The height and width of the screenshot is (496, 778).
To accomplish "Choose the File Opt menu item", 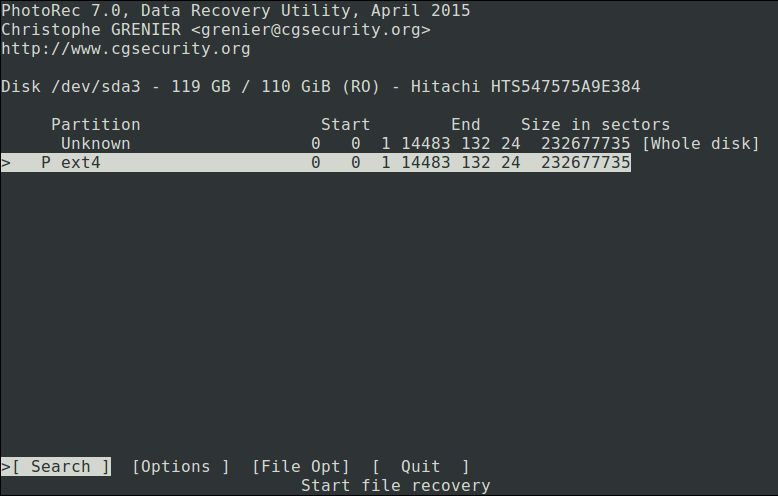I will tap(300, 466).
